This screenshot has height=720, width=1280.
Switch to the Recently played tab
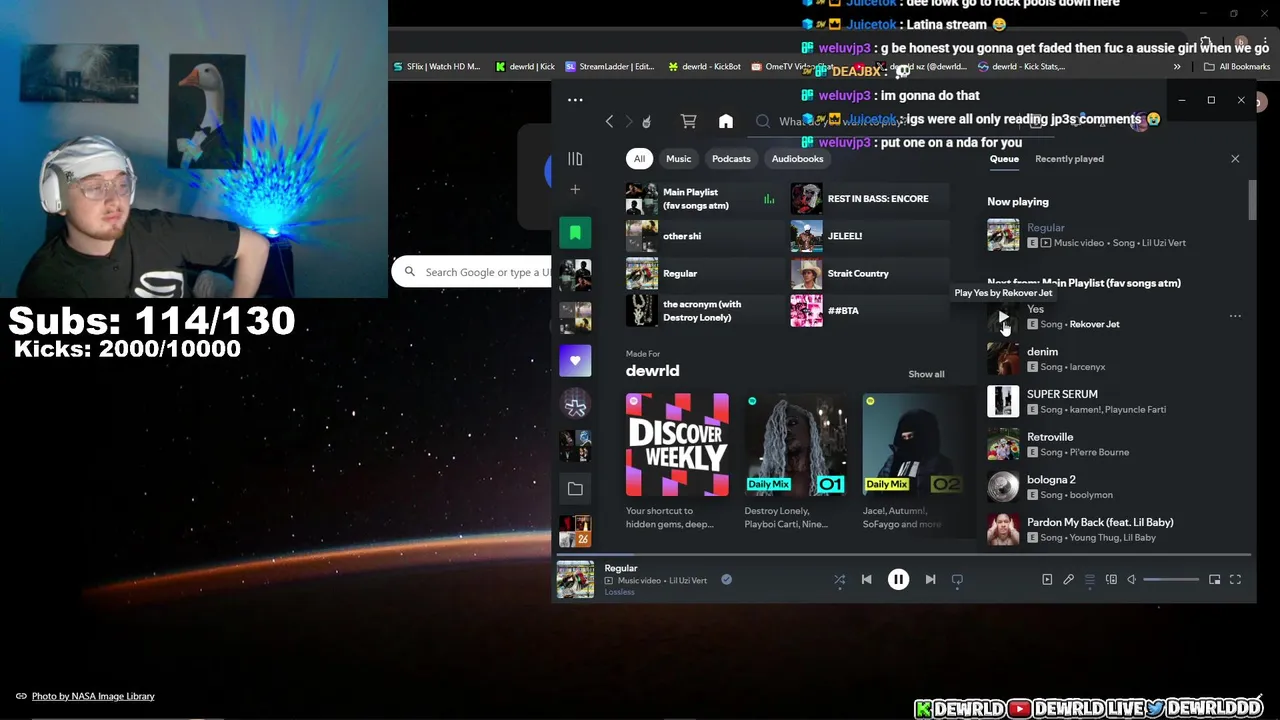(x=1069, y=159)
